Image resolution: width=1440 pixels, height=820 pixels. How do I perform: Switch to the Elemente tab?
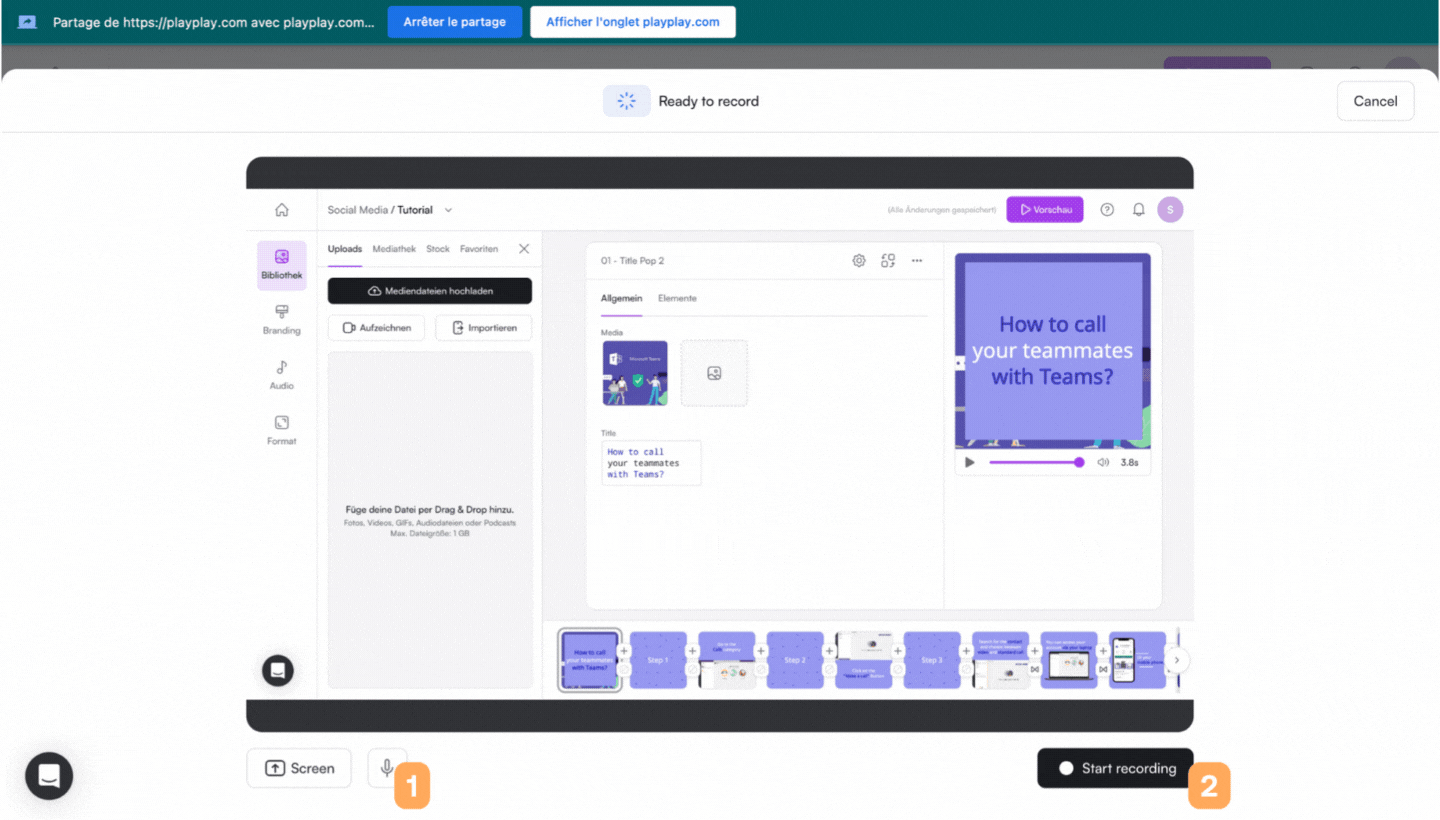(x=677, y=298)
